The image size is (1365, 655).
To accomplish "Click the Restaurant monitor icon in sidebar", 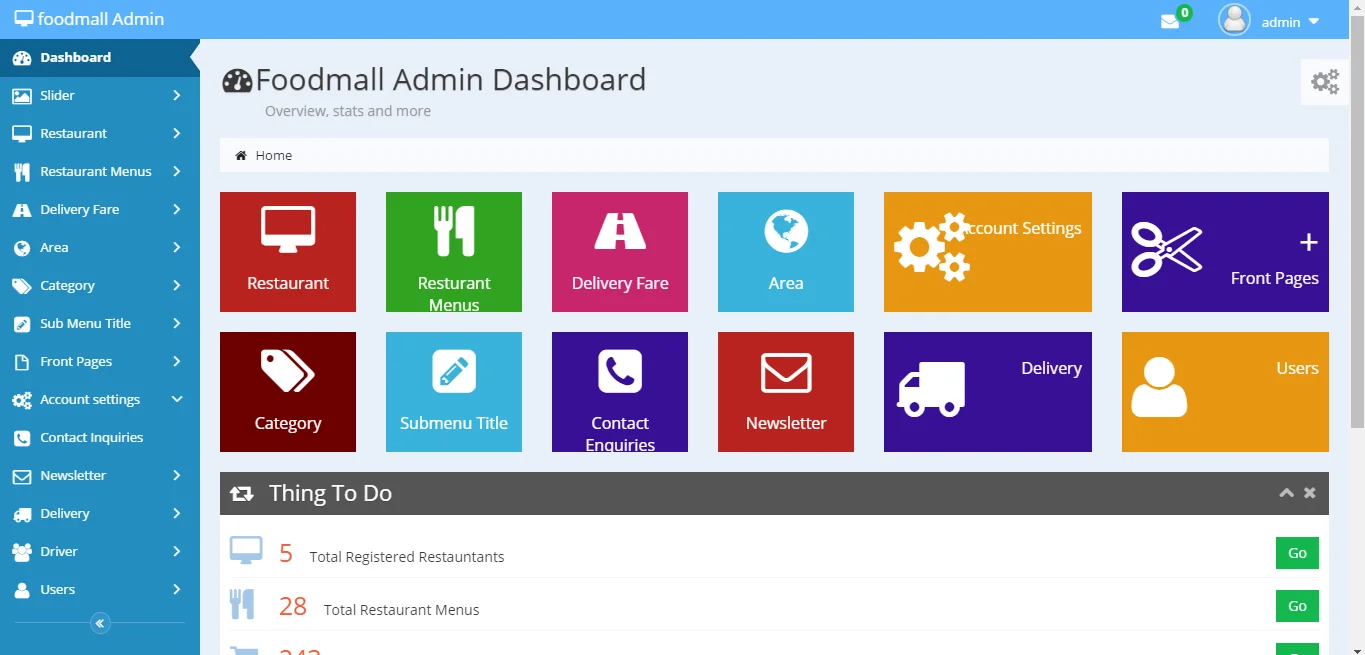I will point(22,134).
